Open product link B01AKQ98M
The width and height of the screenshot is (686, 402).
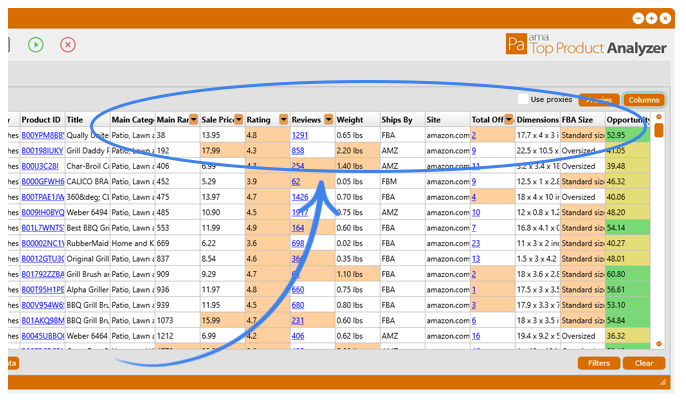pyautogui.click(x=43, y=321)
